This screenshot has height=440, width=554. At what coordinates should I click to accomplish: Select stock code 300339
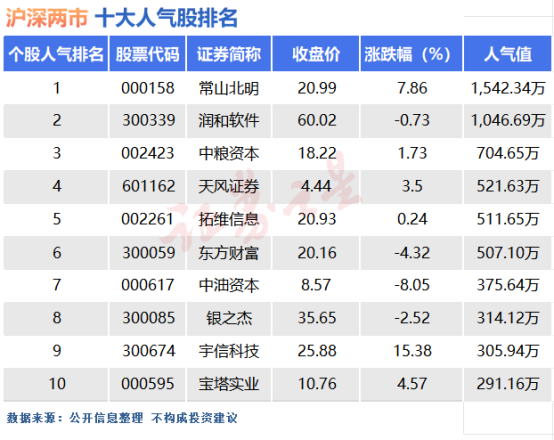click(148, 121)
